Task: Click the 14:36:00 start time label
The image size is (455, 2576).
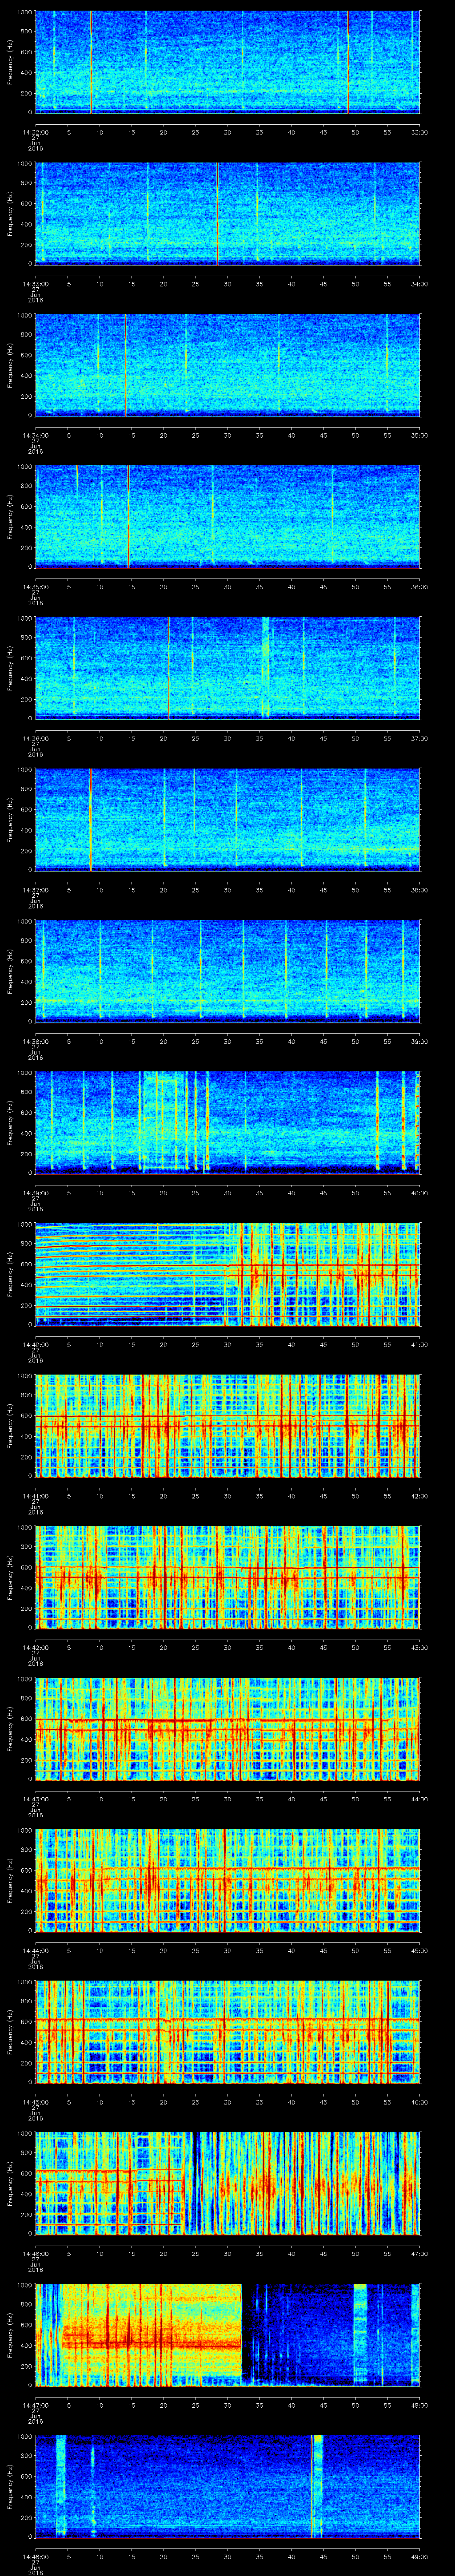Action: 36,738
